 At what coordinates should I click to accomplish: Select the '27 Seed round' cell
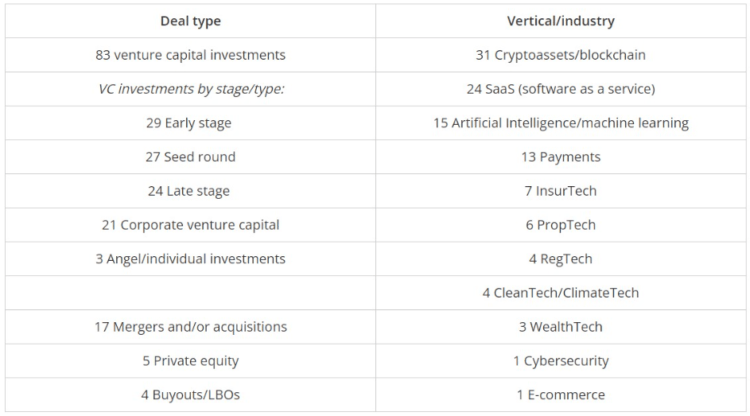pos(190,157)
